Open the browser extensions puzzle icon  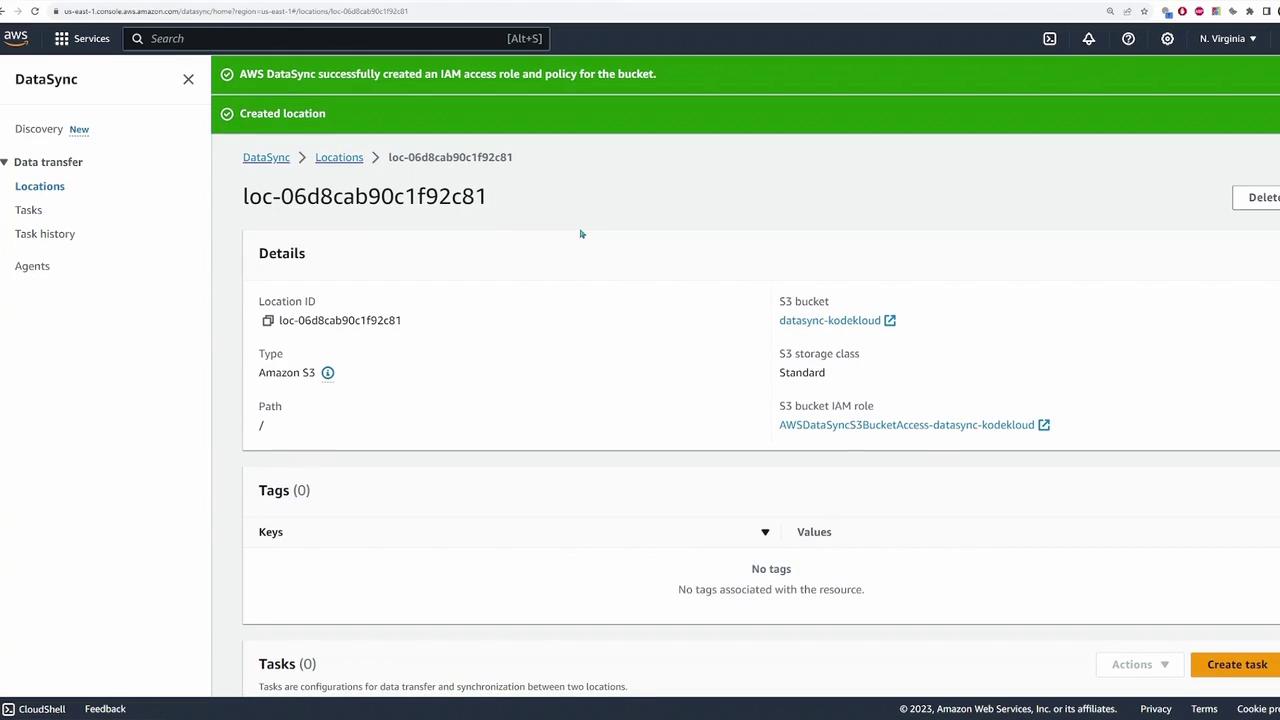[x=1249, y=11]
